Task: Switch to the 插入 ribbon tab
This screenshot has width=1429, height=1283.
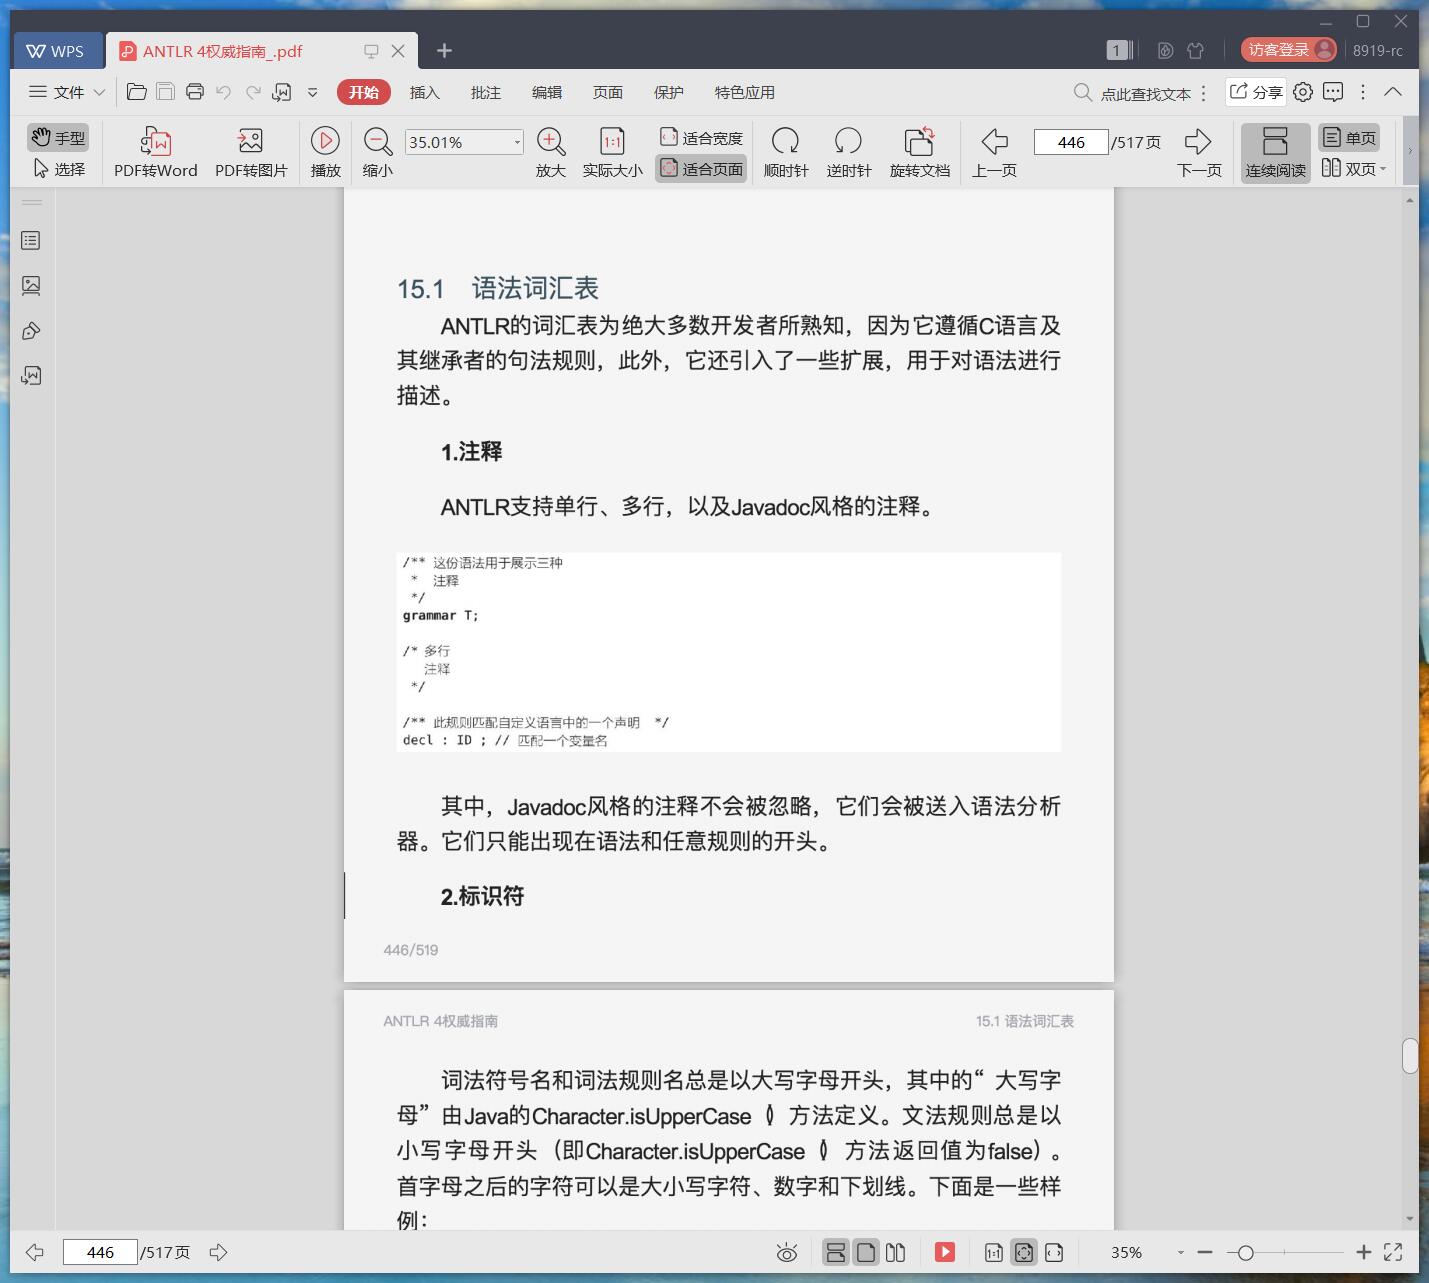Action: (x=425, y=92)
